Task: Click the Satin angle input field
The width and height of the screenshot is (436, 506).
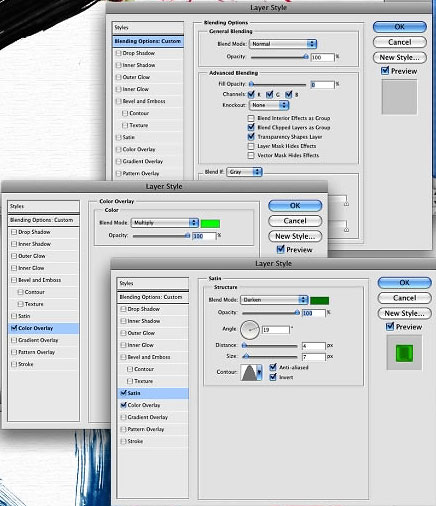Action: coord(276,330)
